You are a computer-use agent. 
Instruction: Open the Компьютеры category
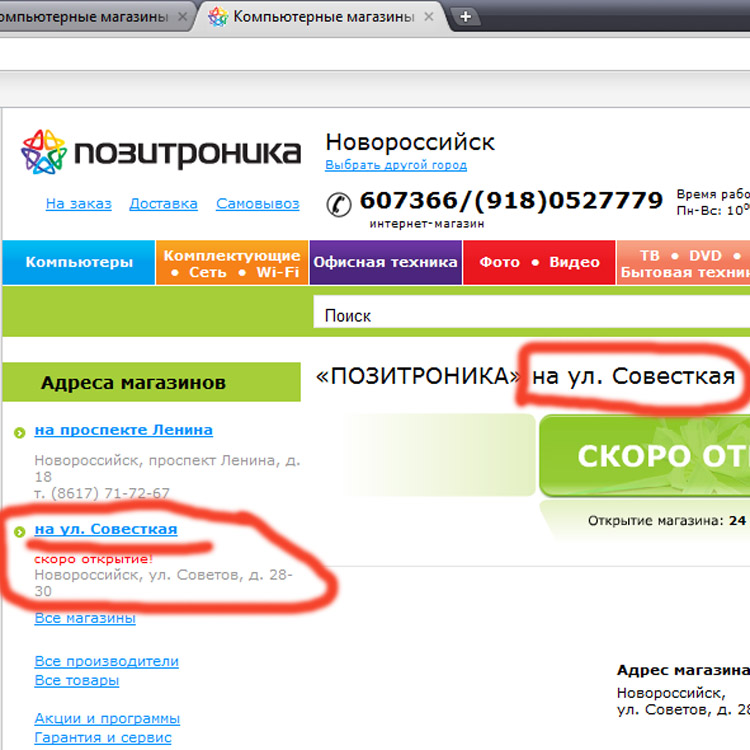click(79, 263)
